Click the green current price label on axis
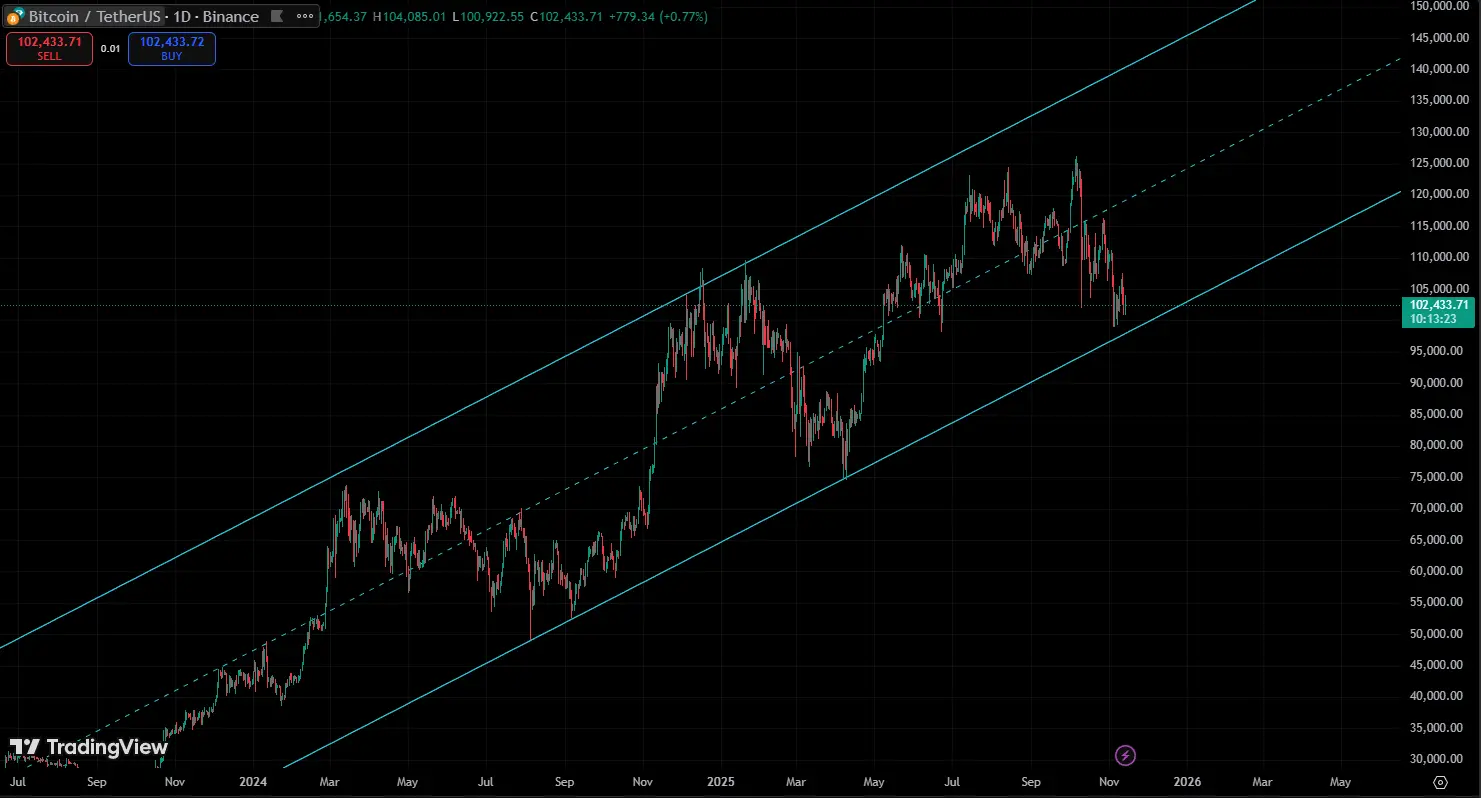The width and height of the screenshot is (1481, 798). (1438, 311)
